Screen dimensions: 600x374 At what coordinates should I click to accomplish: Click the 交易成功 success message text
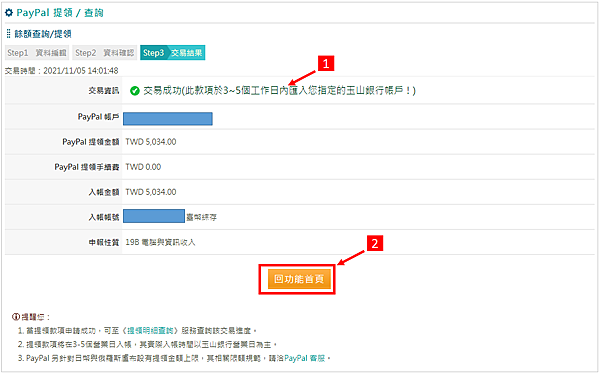[x=280, y=91]
